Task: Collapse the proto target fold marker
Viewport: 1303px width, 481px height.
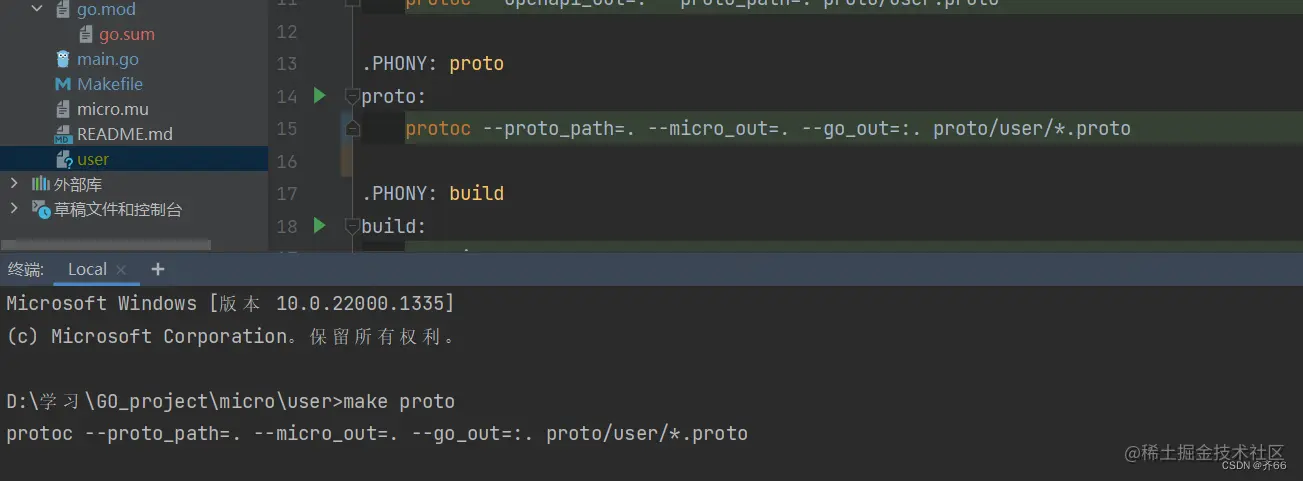Action: coord(351,97)
